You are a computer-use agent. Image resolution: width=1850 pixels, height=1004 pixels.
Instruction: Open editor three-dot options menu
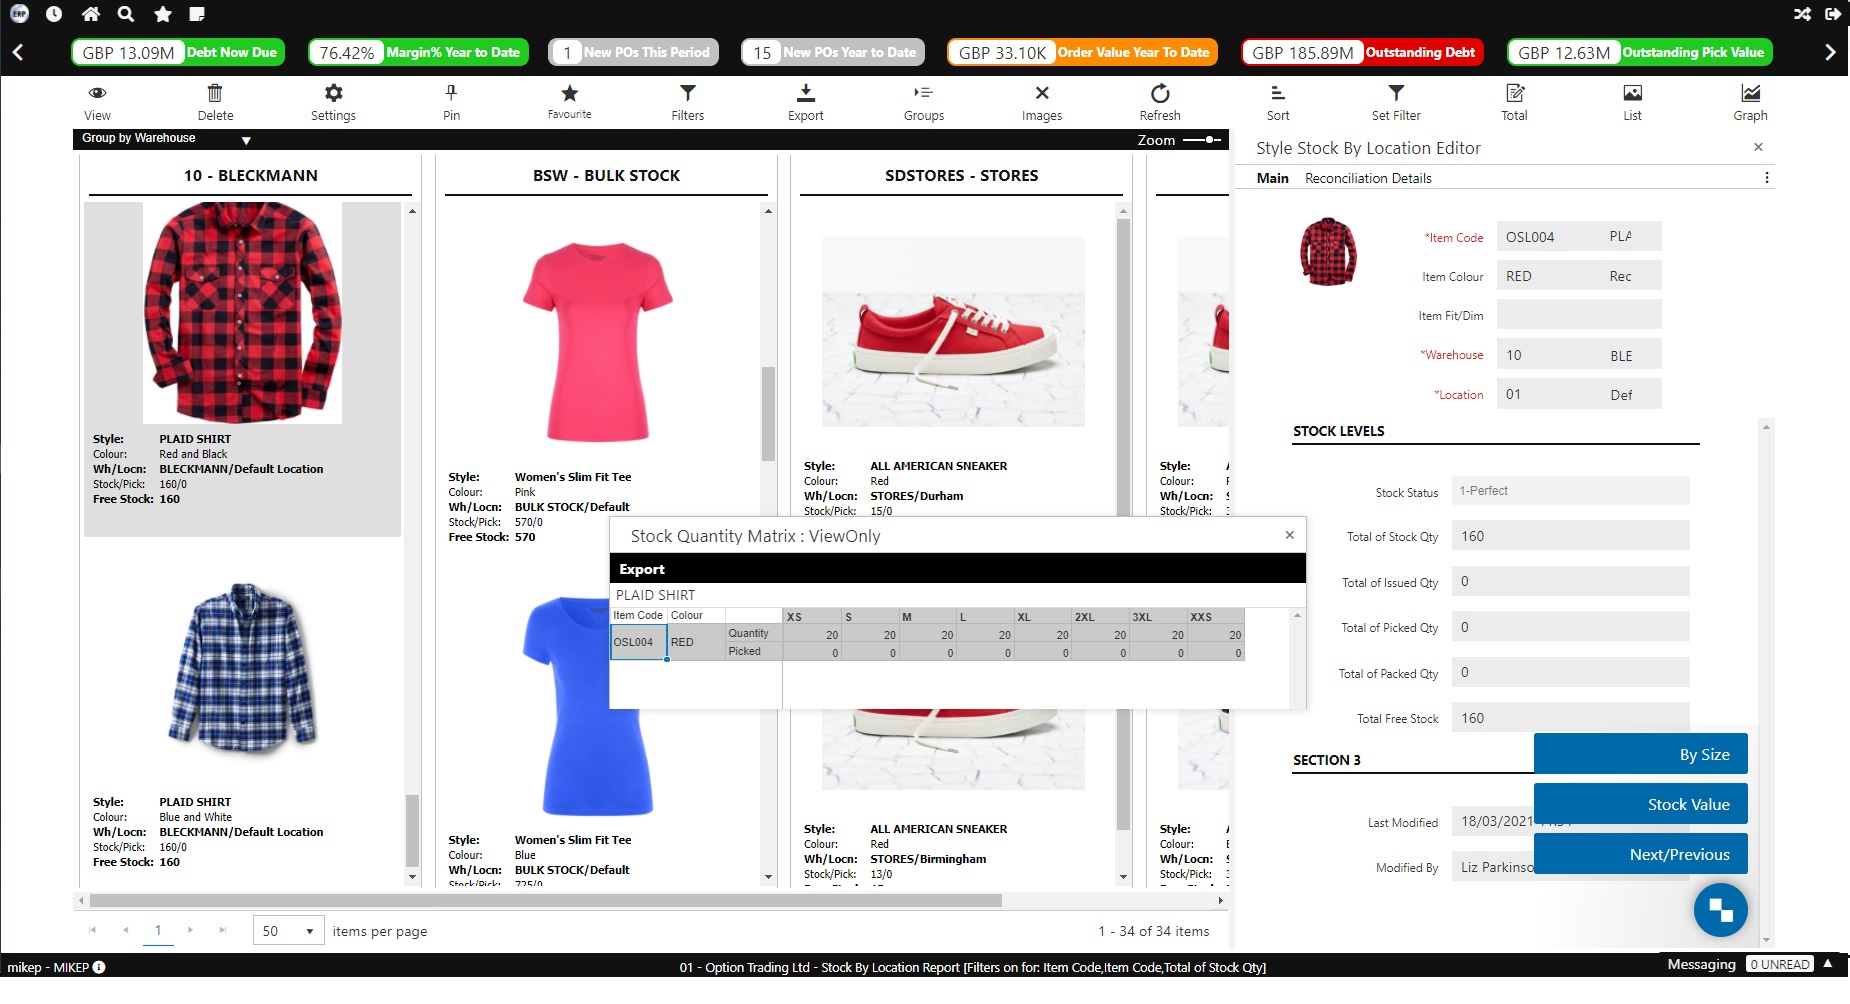1767,178
